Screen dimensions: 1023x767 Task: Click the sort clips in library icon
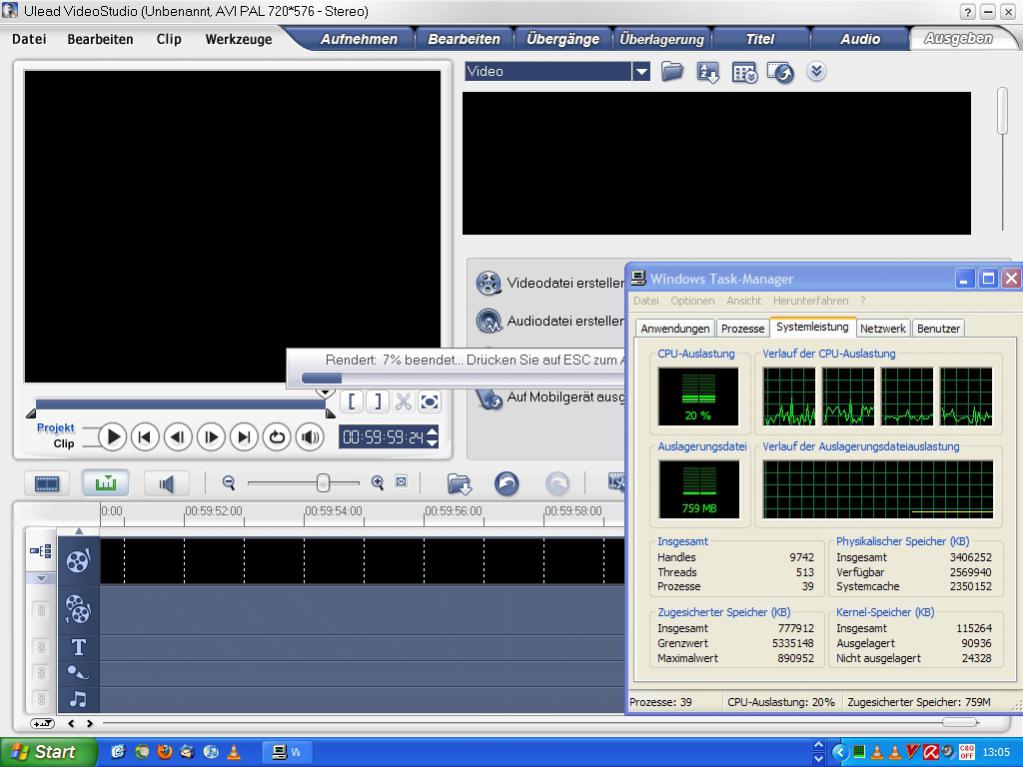click(x=709, y=72)
